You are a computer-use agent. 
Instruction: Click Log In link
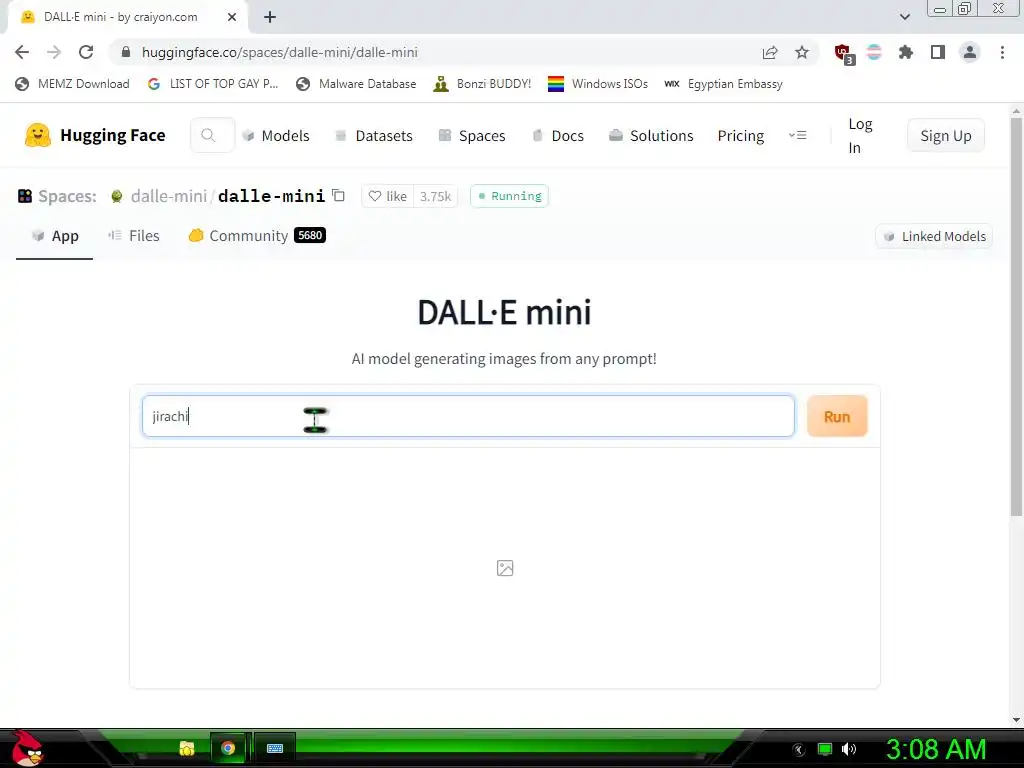pos(860,135)
